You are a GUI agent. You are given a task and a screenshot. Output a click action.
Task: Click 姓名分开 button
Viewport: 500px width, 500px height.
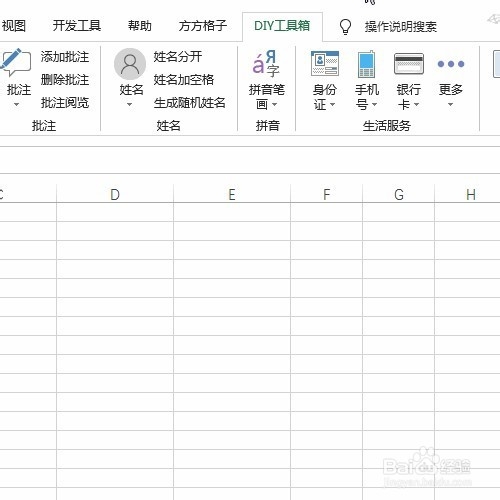pyautogui.click(x=178, y=57)
